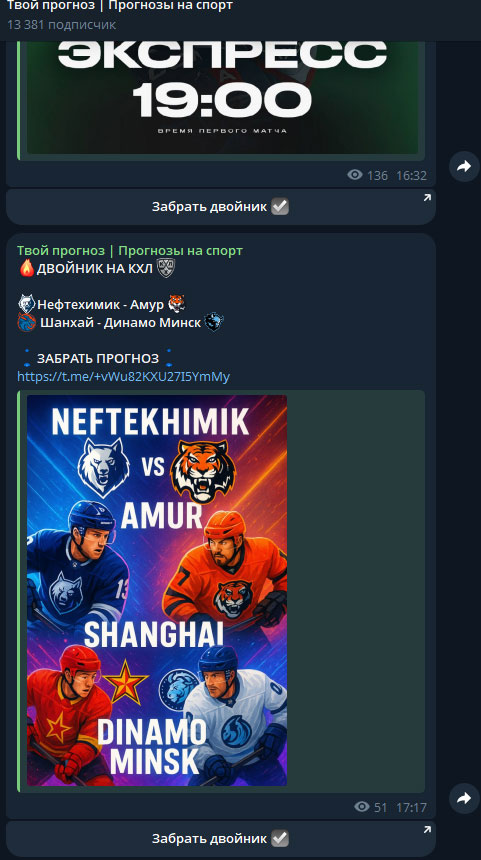Screen dimensions: 481x860
Task: Click the 17:17 timestamp of the post
Action: 411,807
